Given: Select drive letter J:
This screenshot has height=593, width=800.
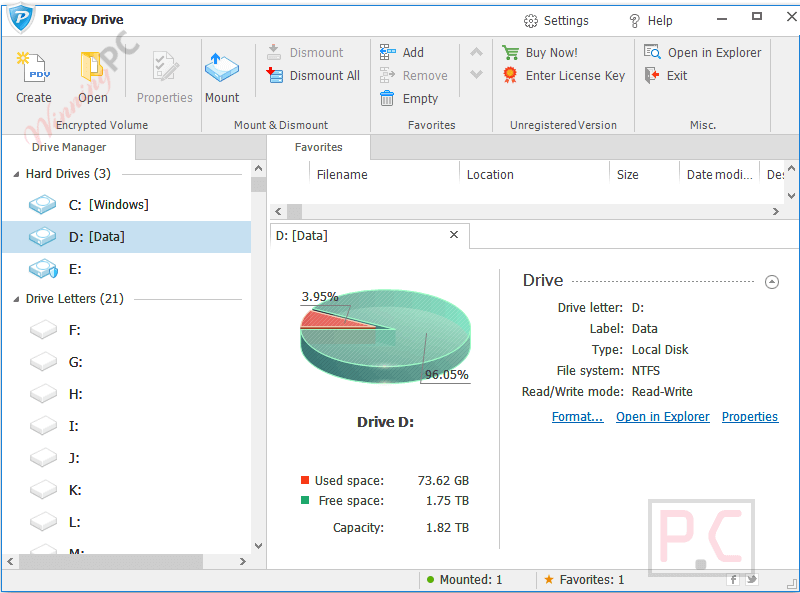Looking at the screenshot, I should click(x=127, y=458).
